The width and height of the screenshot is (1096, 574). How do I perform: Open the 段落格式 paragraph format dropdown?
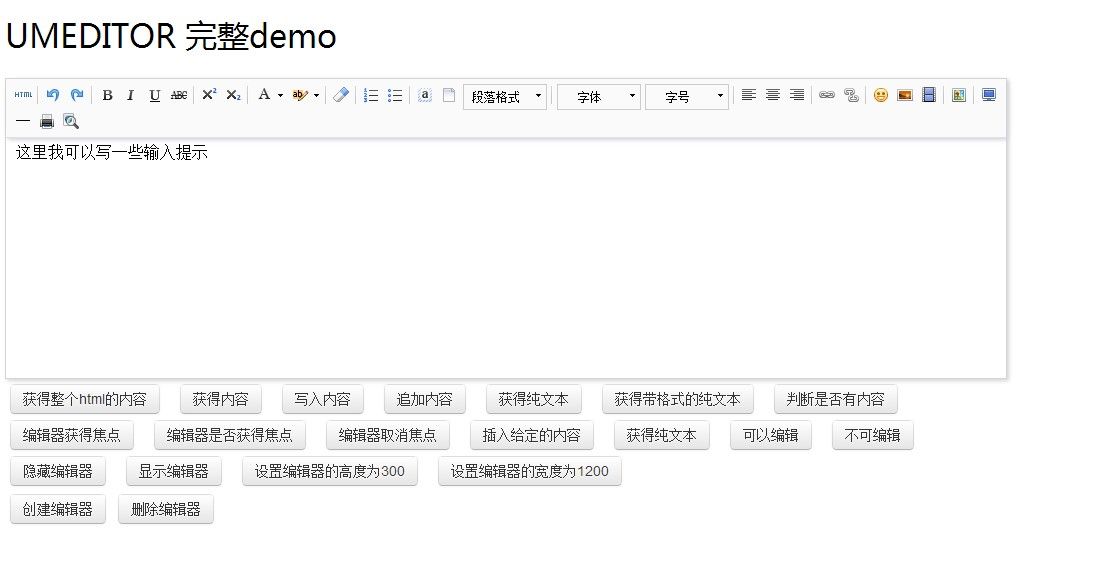pyautogui.click(x=505, y=96)
